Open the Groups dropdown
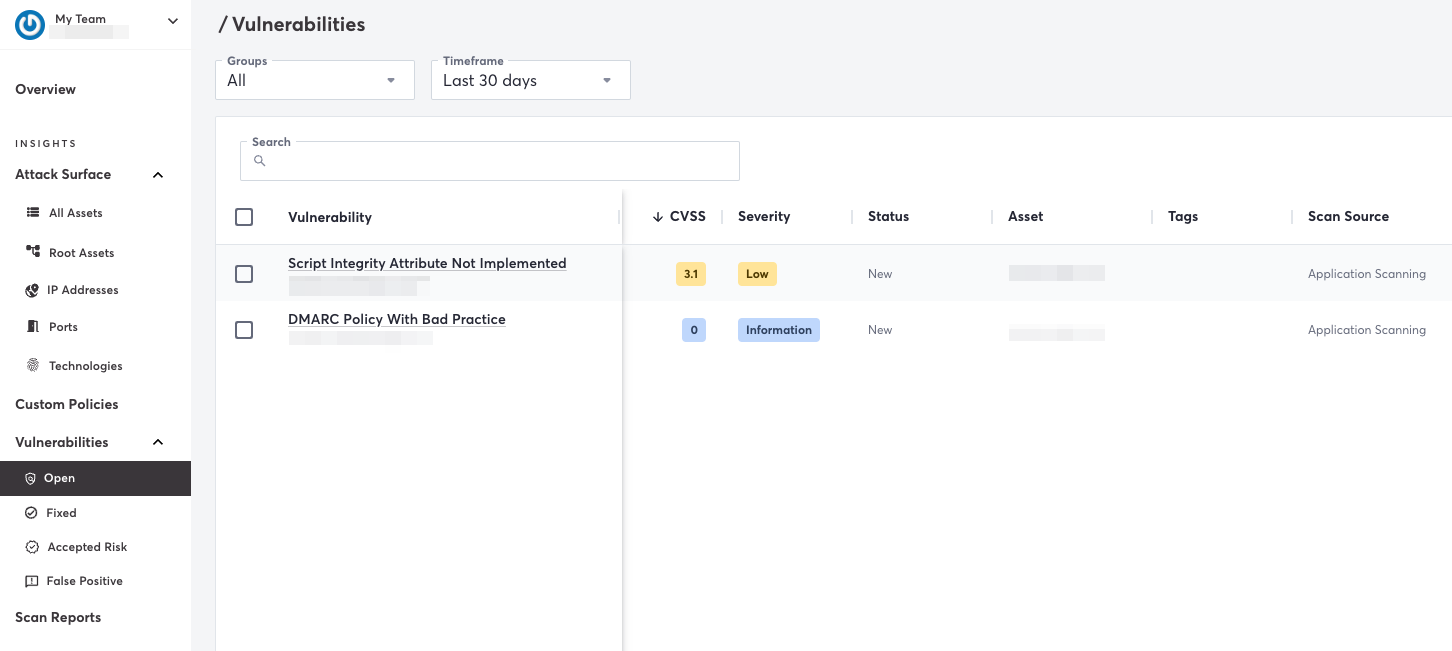Viewport: 1452px width, 651px height. (x=315, y=80)
